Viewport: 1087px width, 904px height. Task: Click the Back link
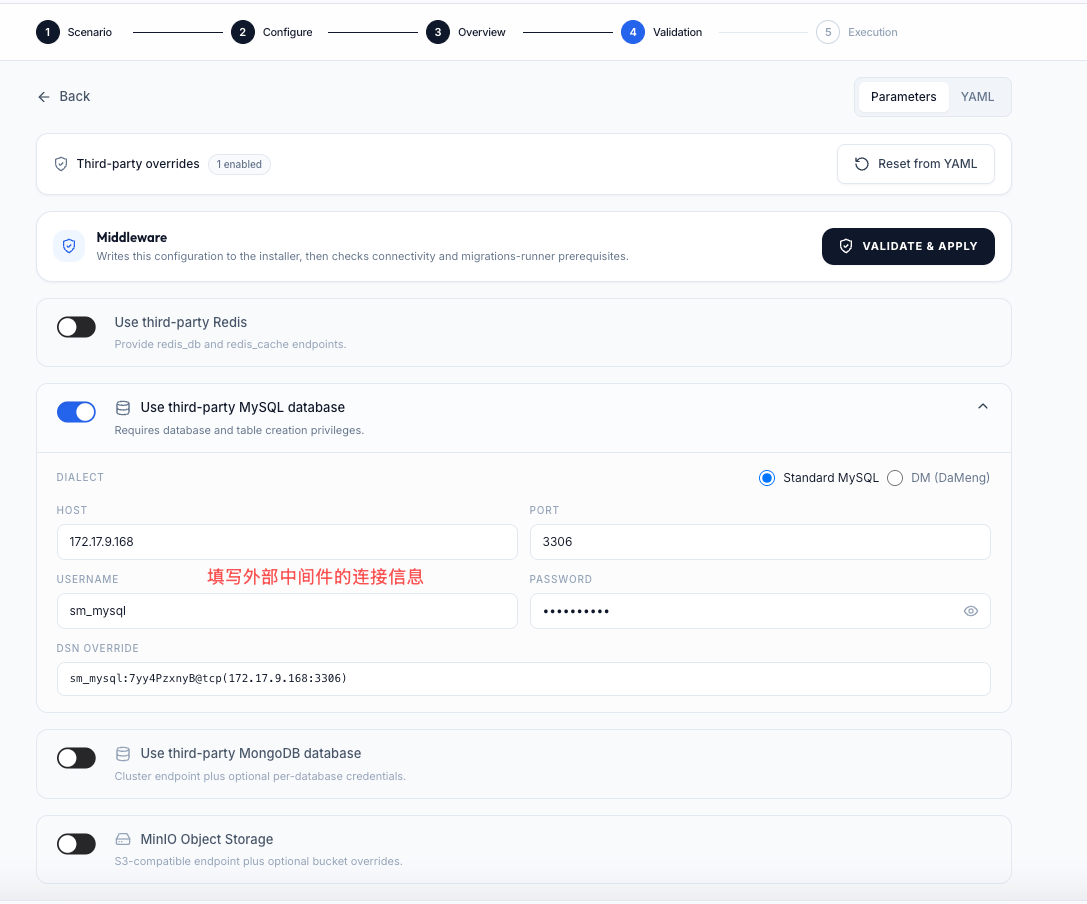pyautogui.click(x=64, y=97)
